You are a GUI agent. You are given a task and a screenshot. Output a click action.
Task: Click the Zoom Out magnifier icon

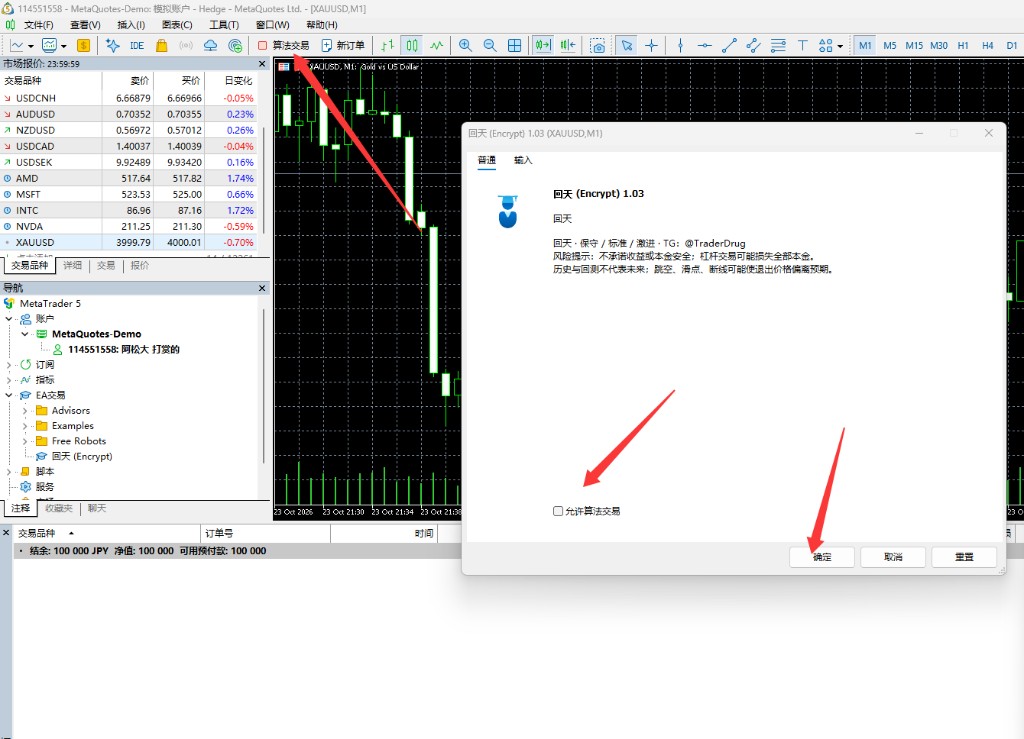[490, 45]
